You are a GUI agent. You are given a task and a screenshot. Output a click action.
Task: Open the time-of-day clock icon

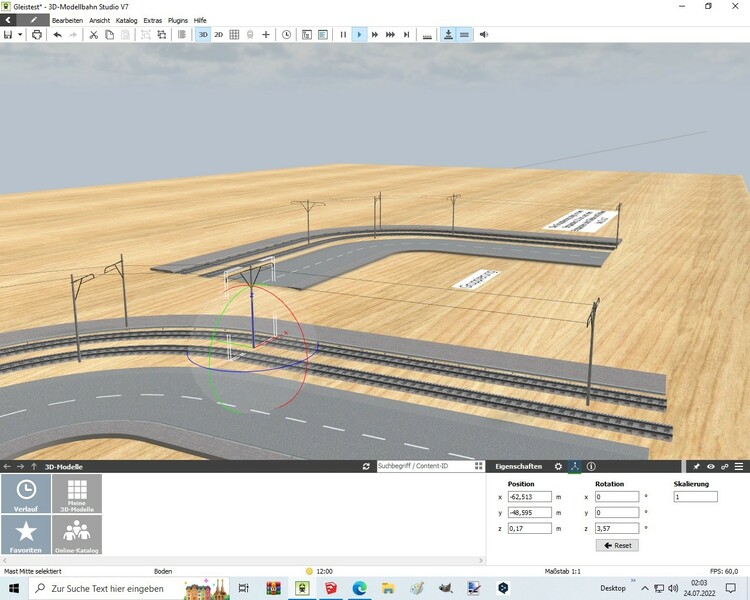click(287, 34)
